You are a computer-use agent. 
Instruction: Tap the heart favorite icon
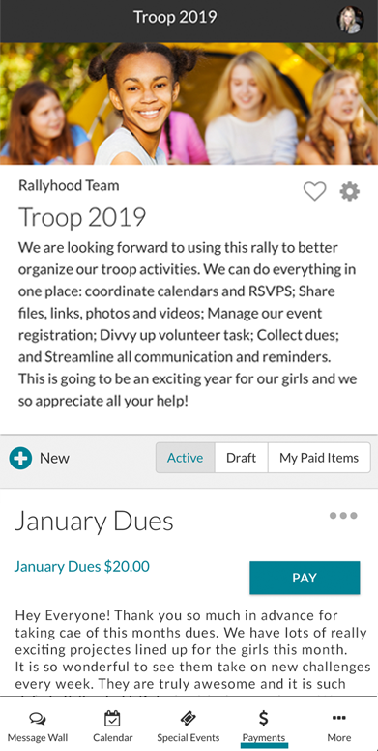click(315, 192)
